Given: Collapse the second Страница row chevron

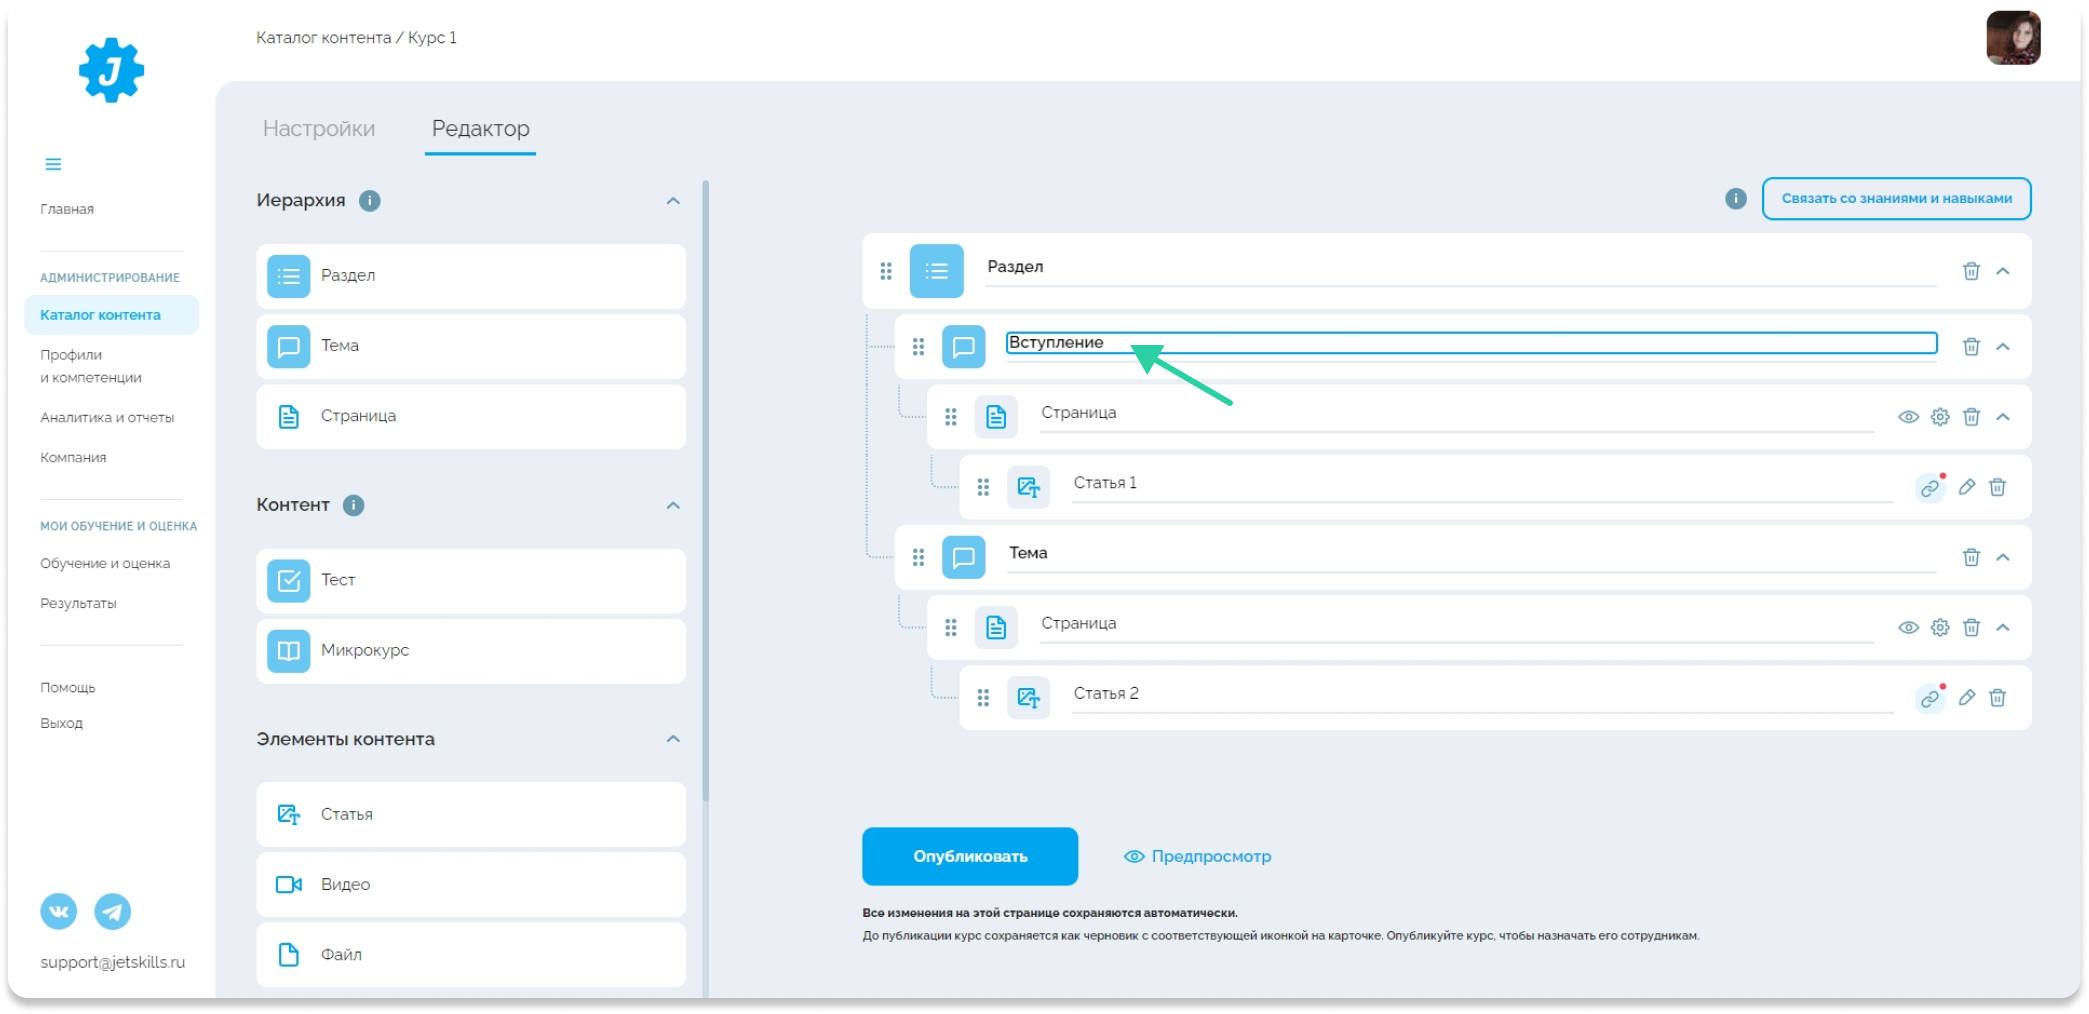Looking at the screenshot, I should point(2003,627).
